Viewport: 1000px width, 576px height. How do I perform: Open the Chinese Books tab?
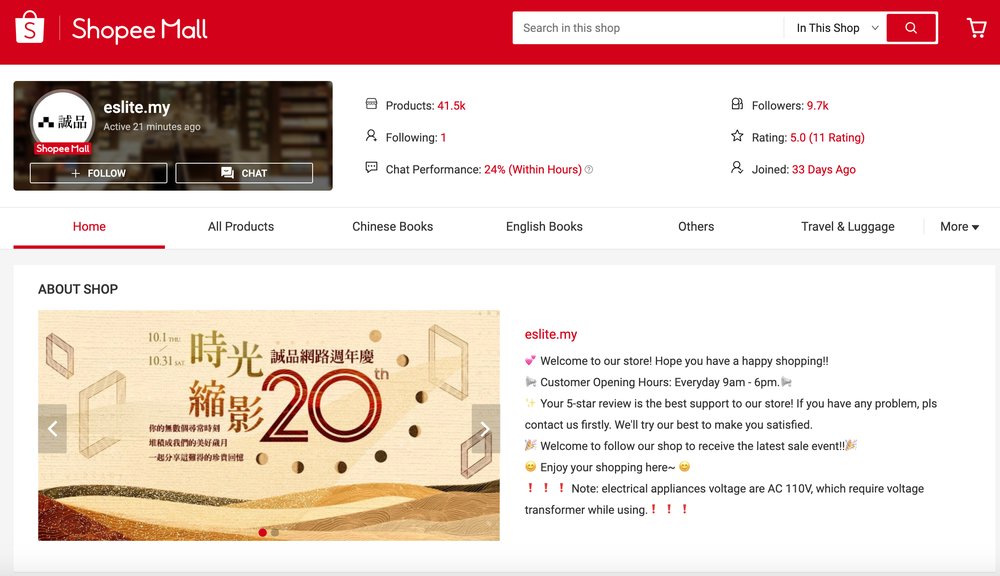pos(392,226)
